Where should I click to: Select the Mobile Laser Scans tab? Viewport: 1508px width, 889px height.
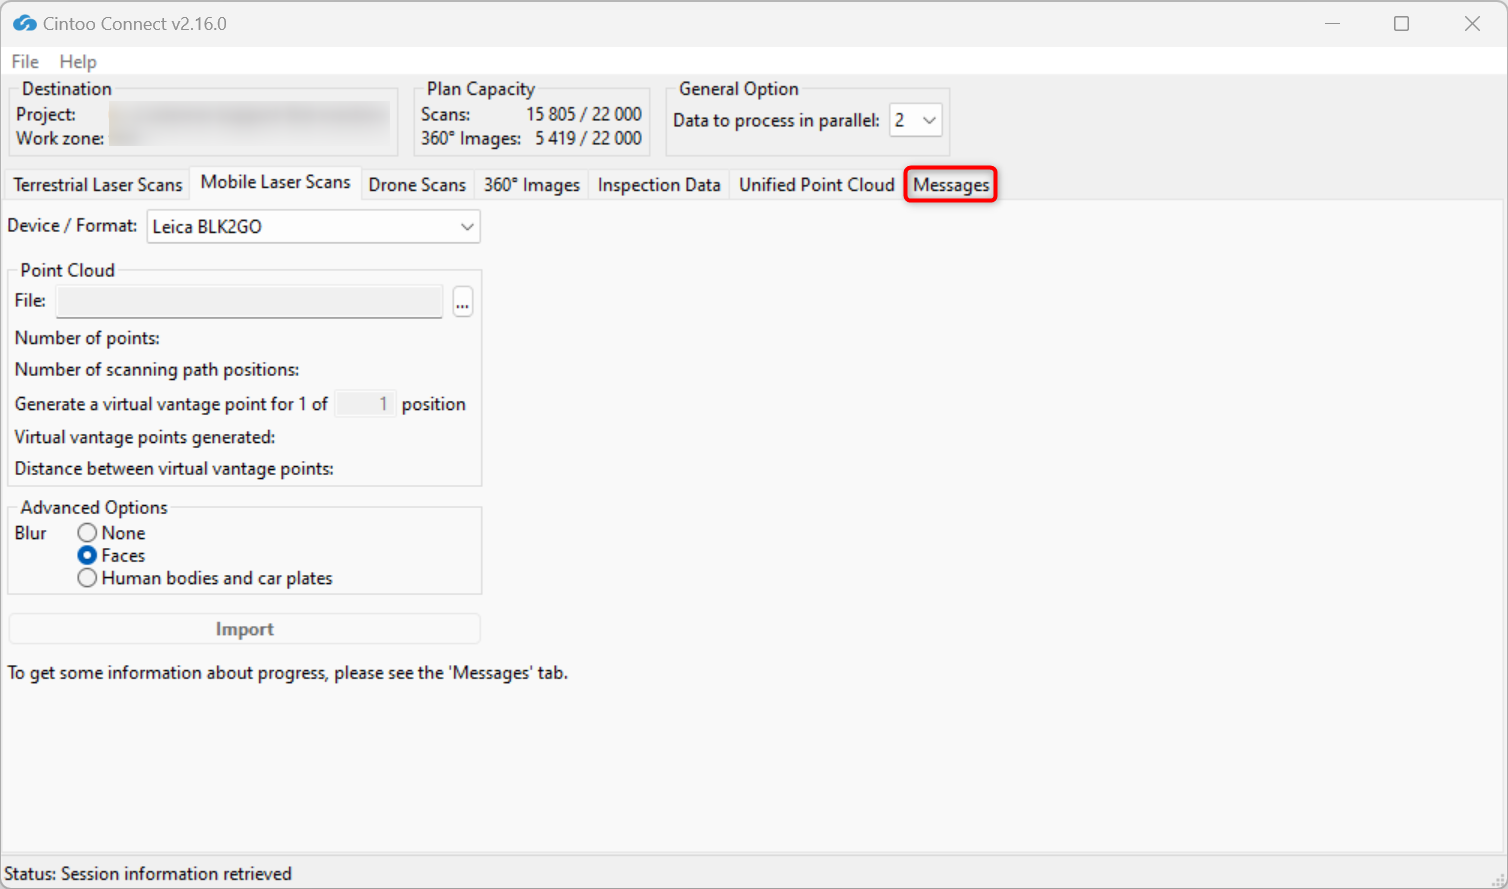tap(275, 182)
